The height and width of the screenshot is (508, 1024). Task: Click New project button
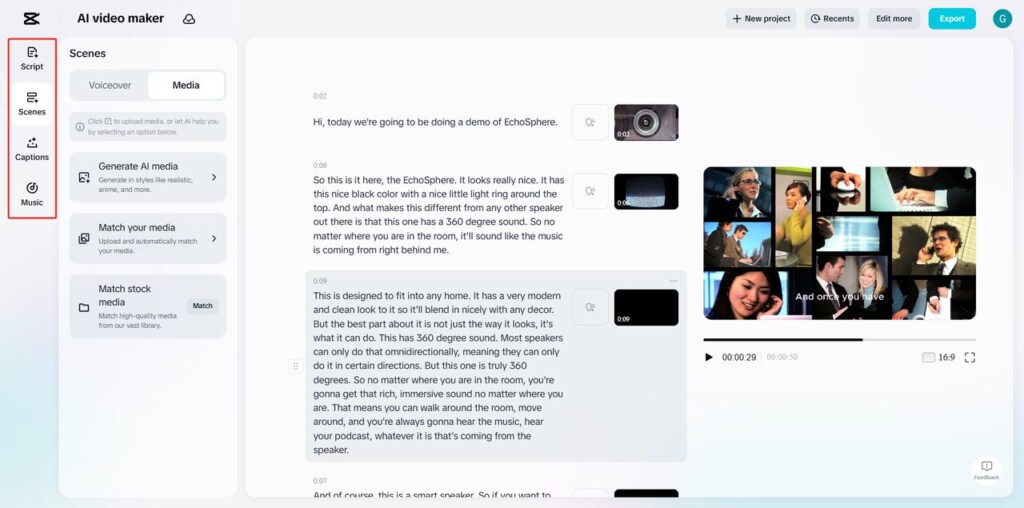click(x=761, y=18)
